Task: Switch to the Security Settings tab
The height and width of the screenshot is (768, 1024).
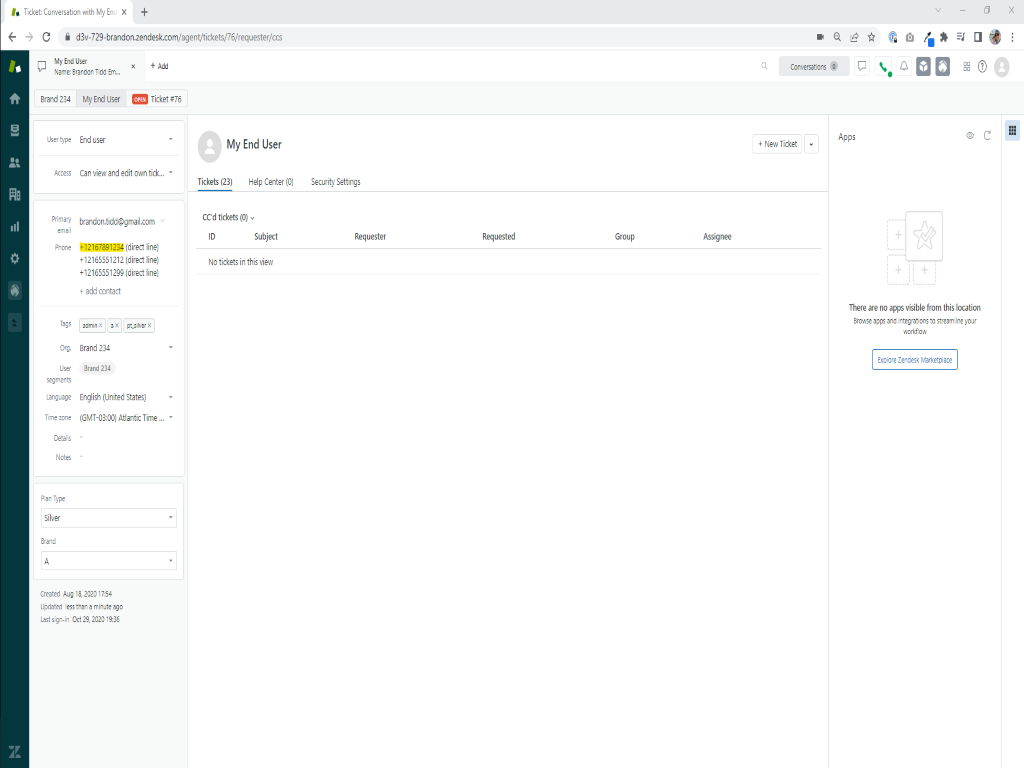Action: 335,182
